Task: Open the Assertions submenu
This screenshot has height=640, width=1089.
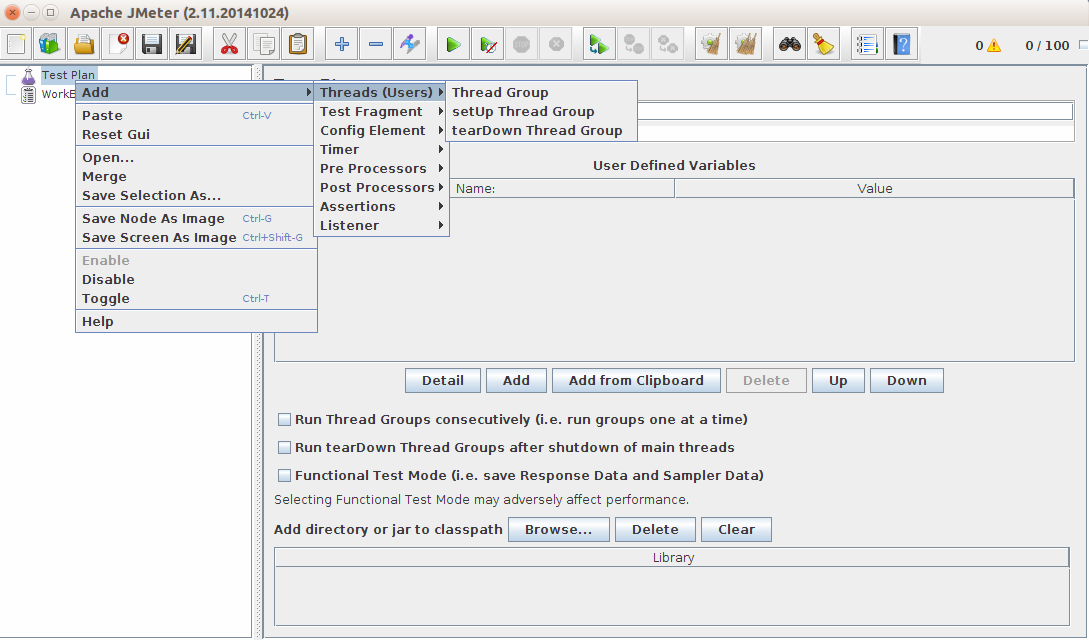Action: pyautogui.click(x=381, y=207)
